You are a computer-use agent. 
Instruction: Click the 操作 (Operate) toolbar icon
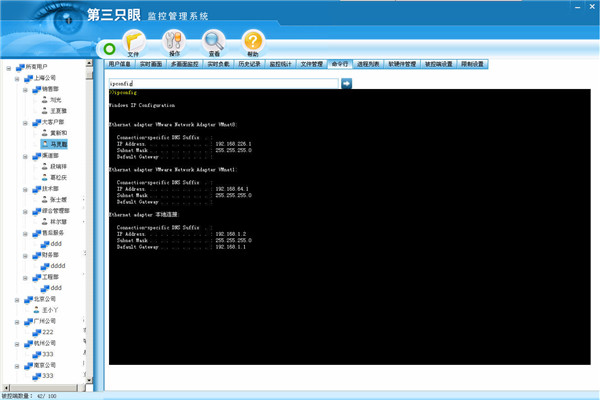[173, 42]
